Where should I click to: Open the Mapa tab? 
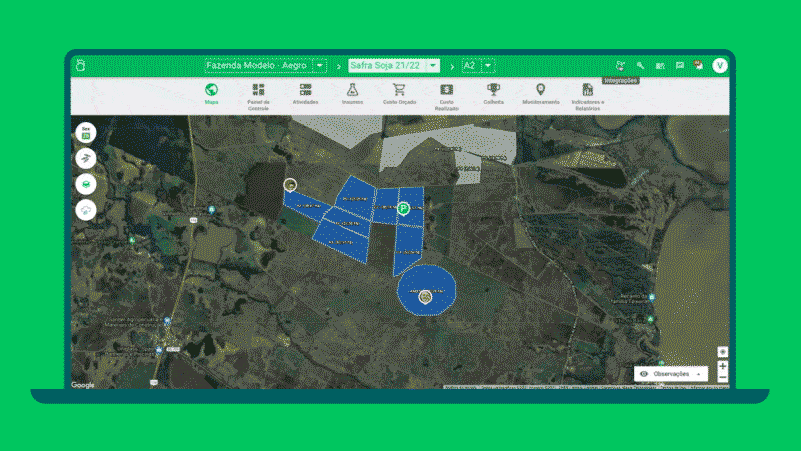coord(212,93)
